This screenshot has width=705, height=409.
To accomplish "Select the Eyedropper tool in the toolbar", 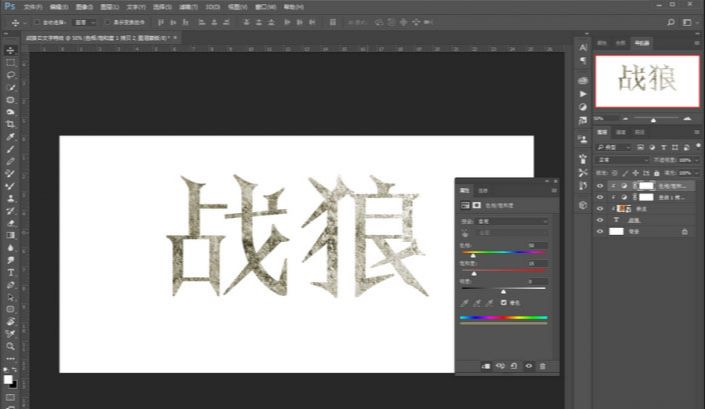I will point(10,137).
